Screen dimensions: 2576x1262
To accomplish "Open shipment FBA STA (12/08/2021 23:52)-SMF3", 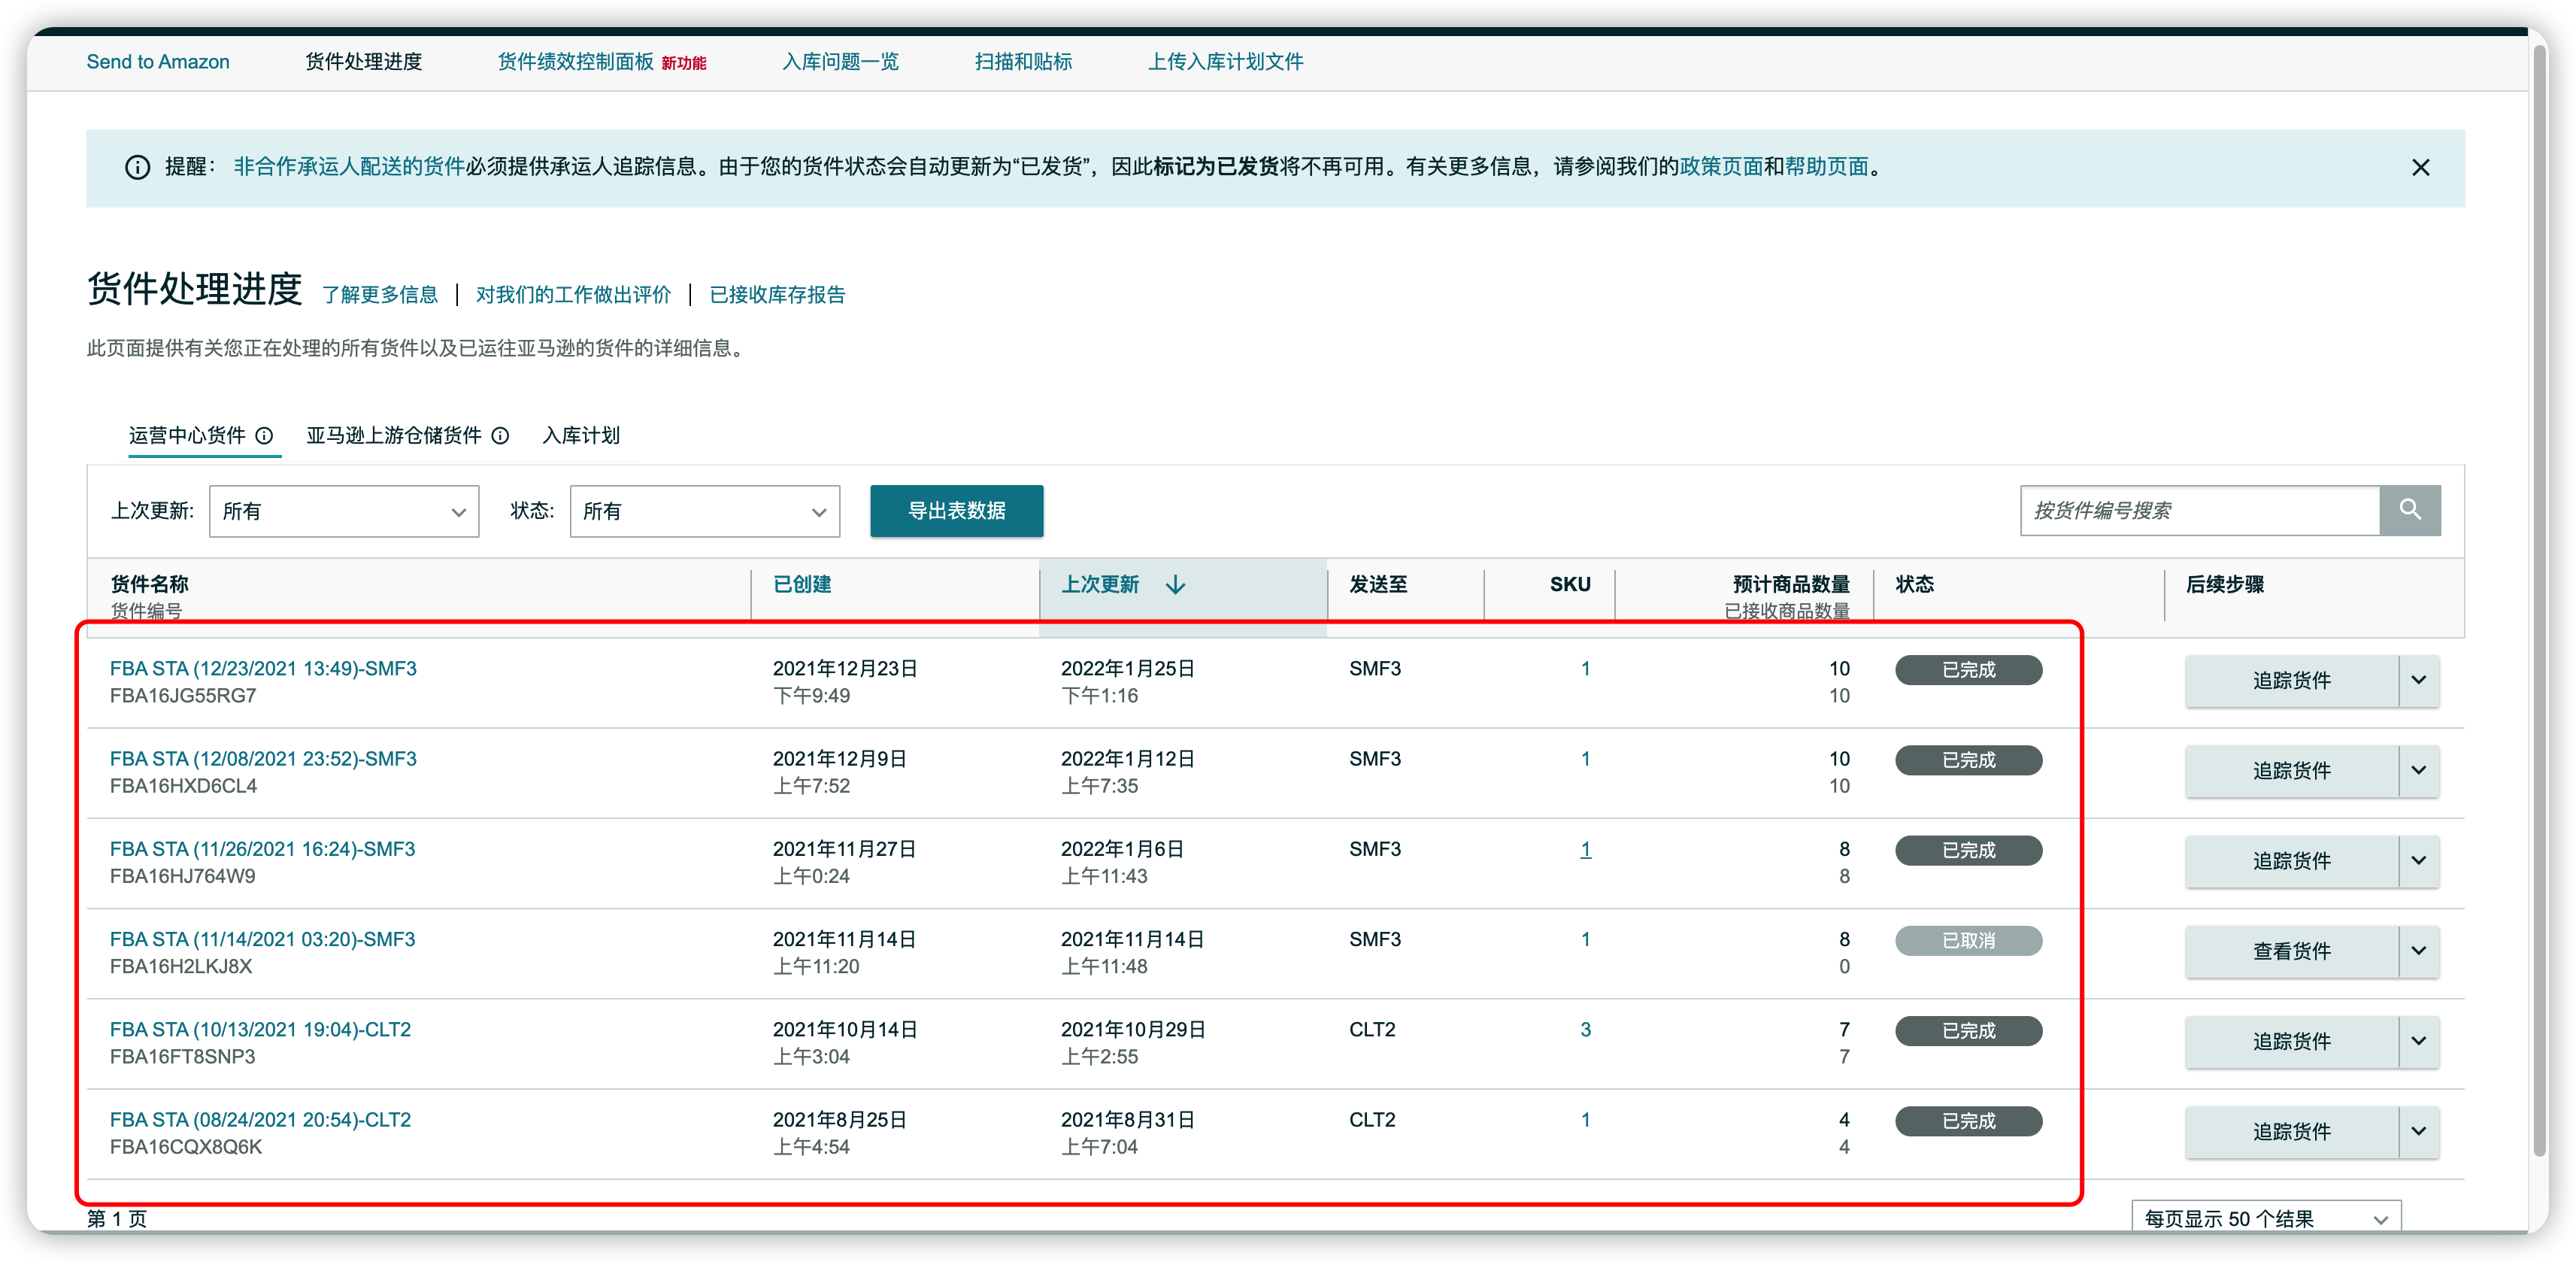I will pos(263,758).
